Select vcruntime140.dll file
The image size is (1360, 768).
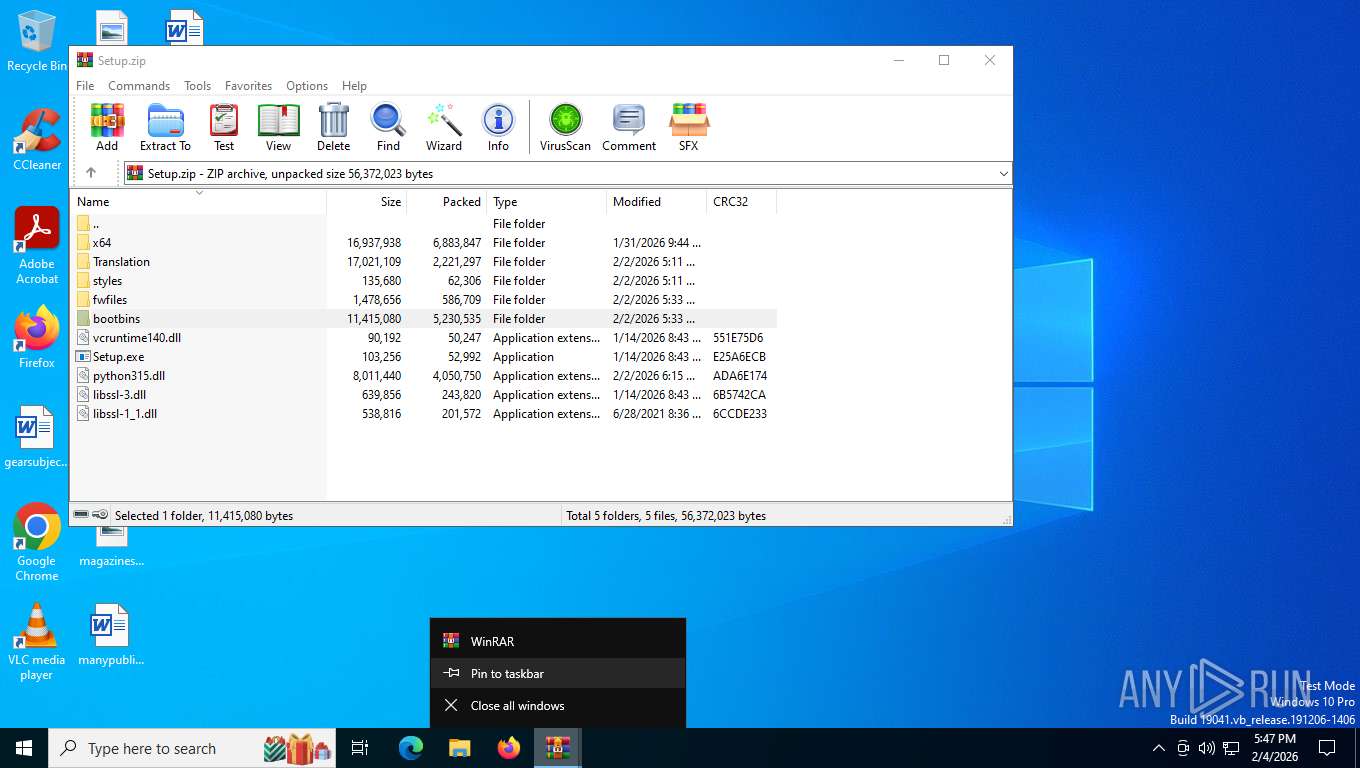tap(423, 338)
